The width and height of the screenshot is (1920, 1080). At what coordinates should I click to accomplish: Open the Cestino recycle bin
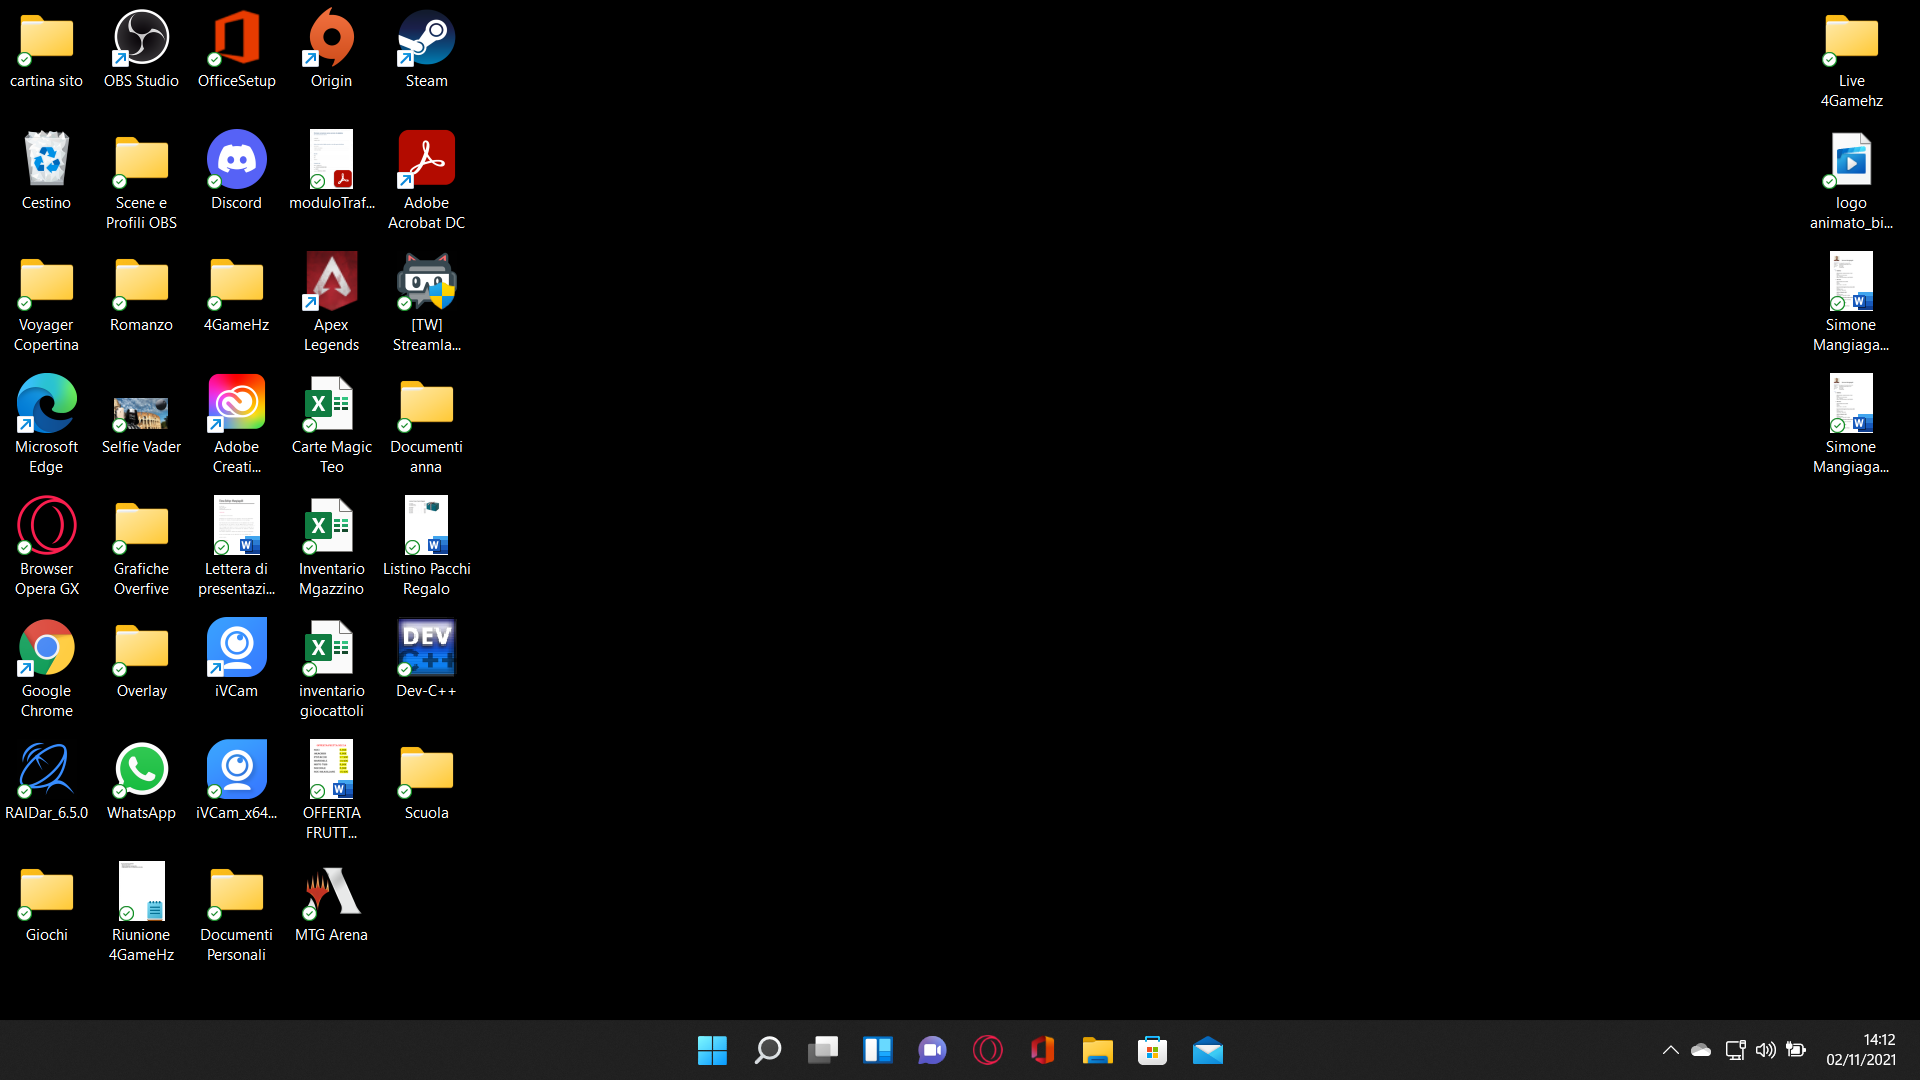coord(46,172)
